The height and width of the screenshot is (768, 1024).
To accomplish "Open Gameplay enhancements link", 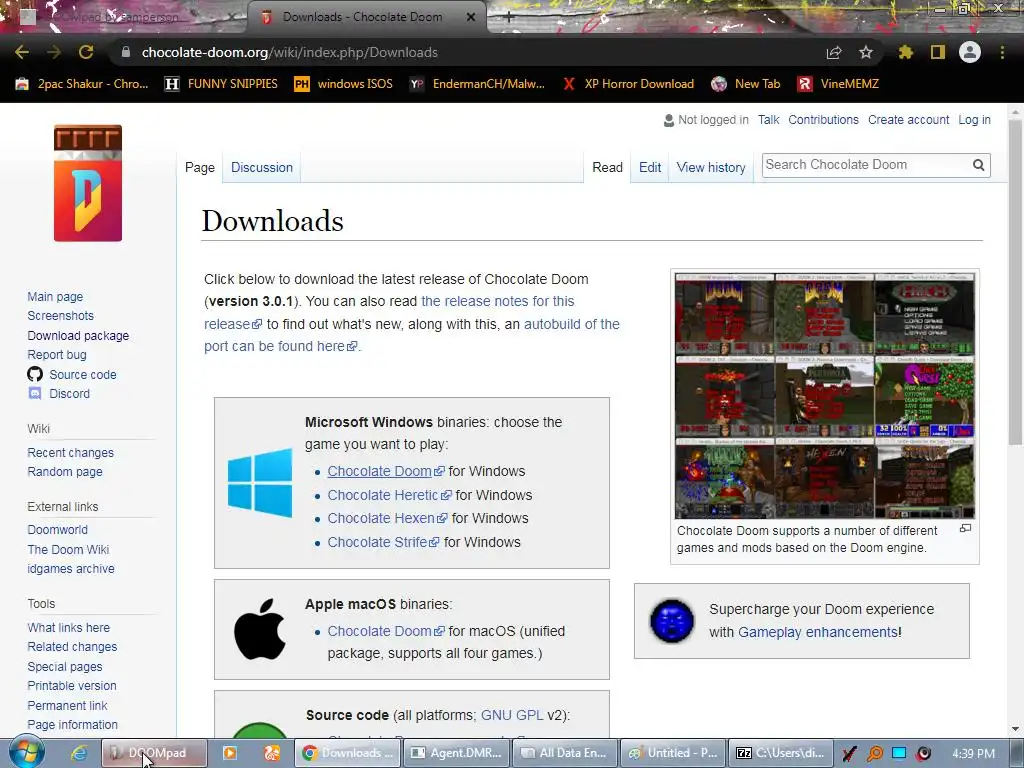I will point(818,632).
